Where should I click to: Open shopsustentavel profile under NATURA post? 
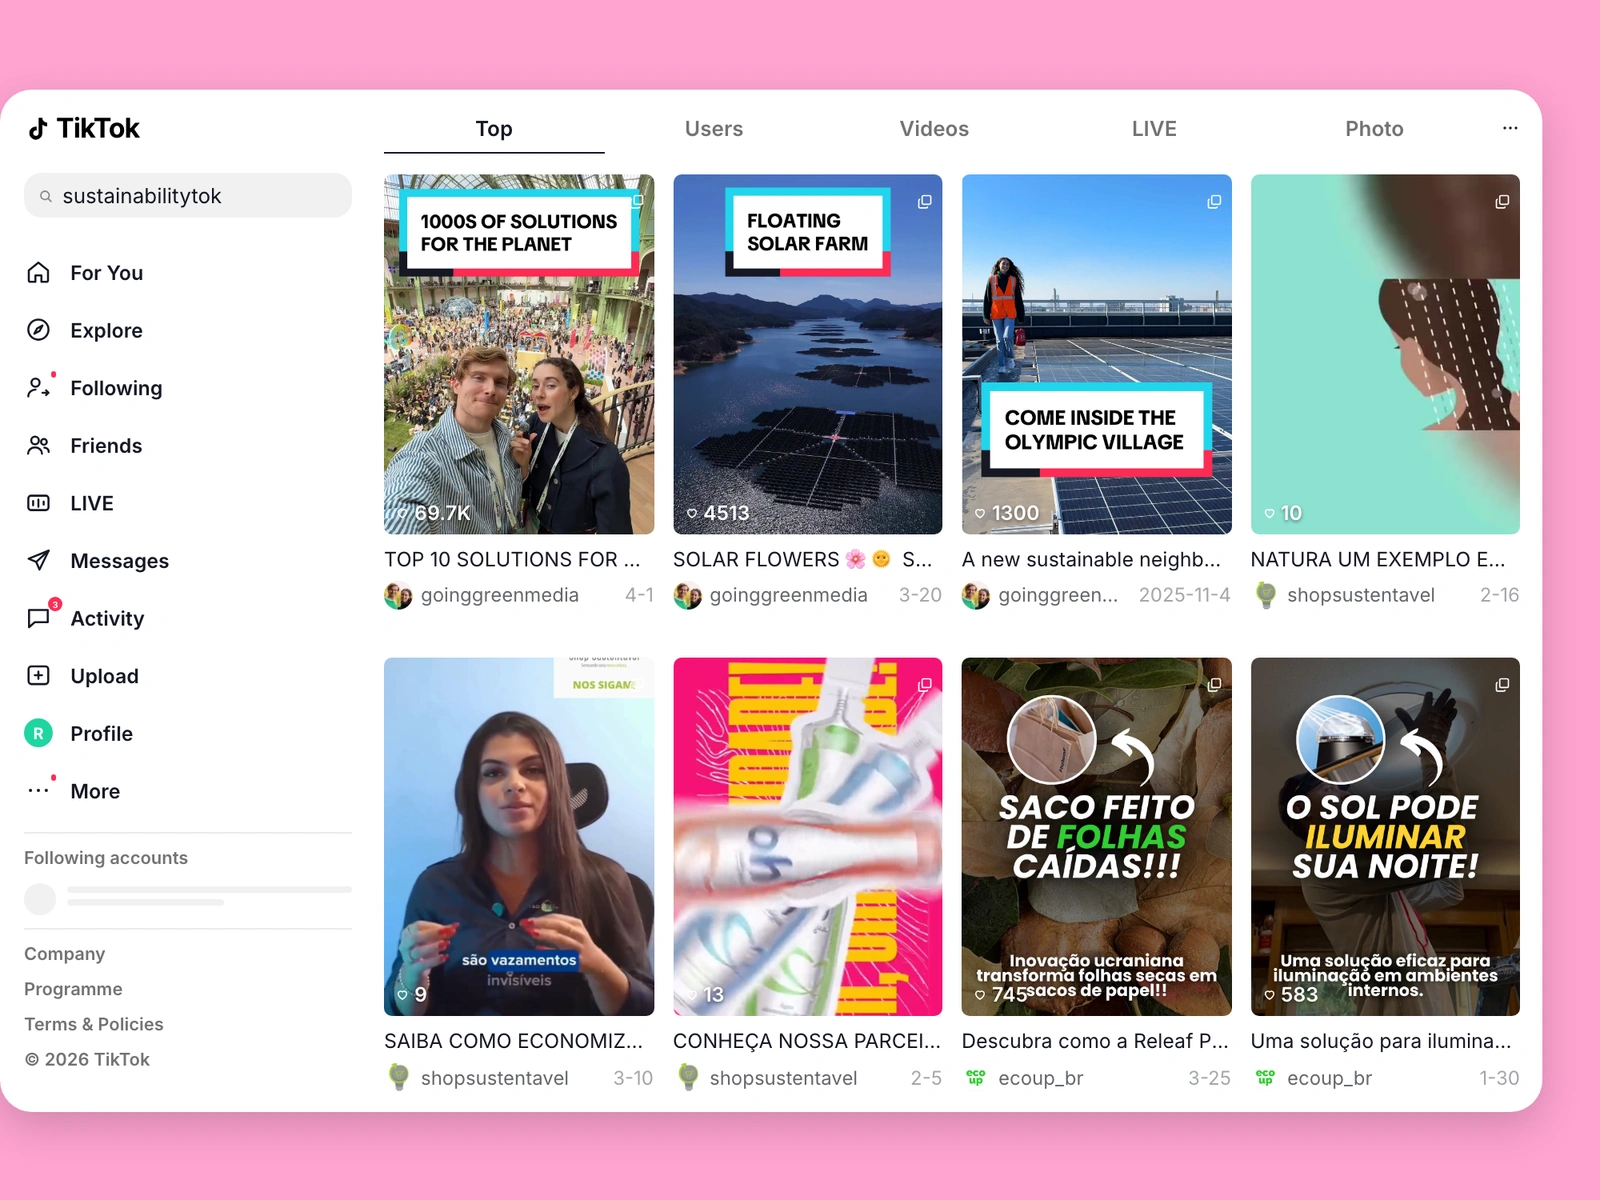(1360, 595)
